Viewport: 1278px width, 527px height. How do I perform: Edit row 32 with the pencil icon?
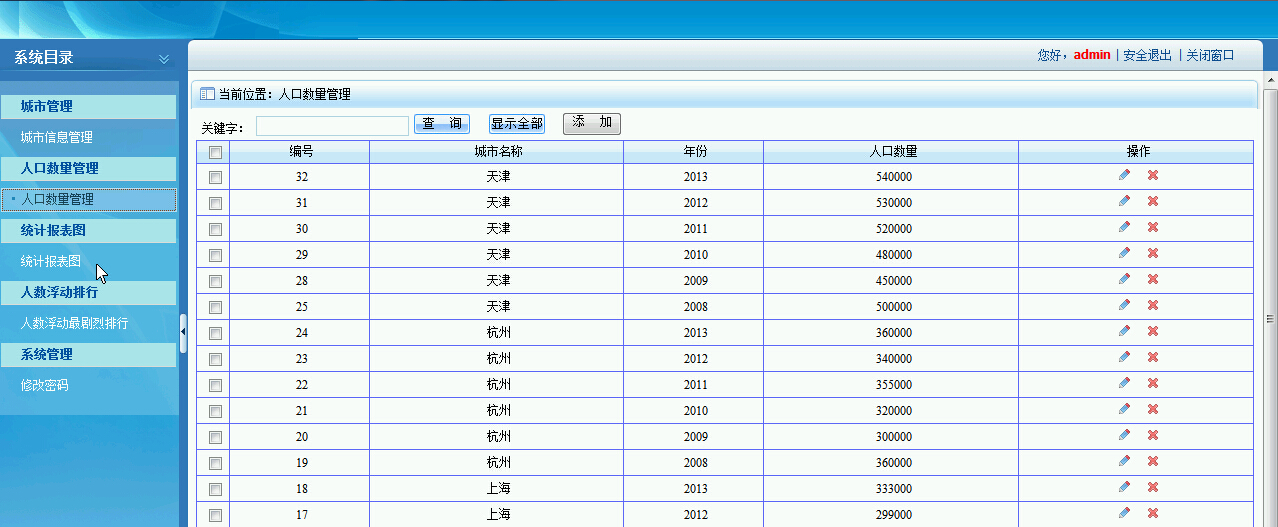click(1124, 175)
